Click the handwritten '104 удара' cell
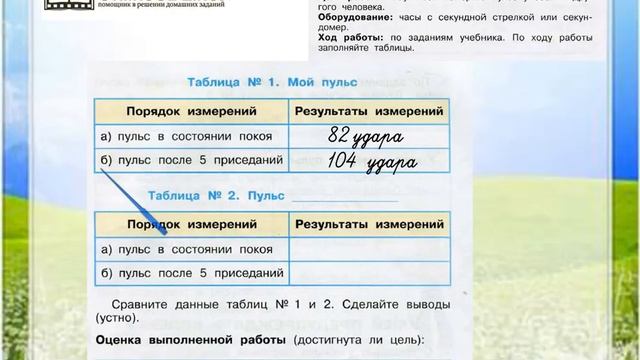 click(369, 160)
